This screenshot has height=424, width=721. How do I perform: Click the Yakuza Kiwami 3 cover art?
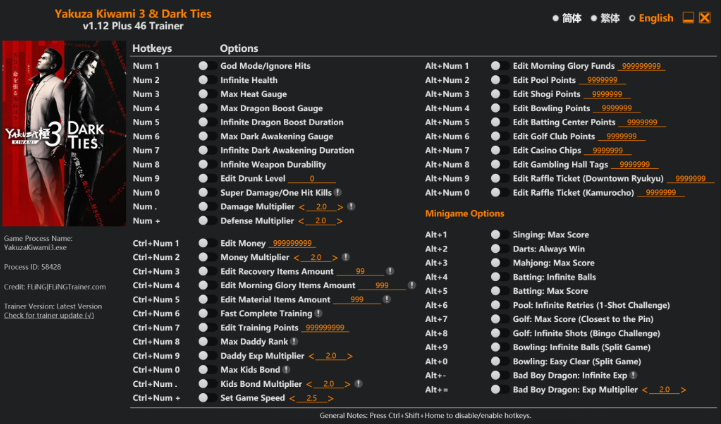click(64, 133)
